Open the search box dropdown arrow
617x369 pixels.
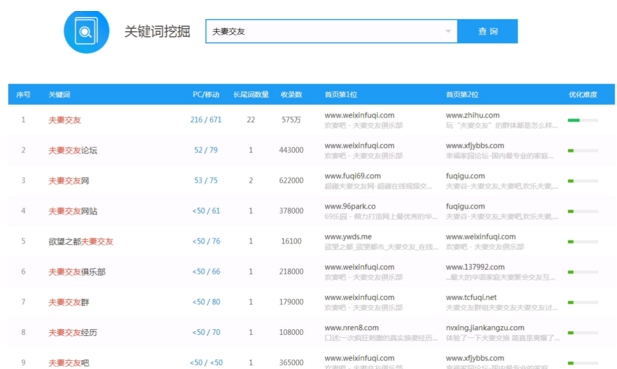[x=448, y=31]
